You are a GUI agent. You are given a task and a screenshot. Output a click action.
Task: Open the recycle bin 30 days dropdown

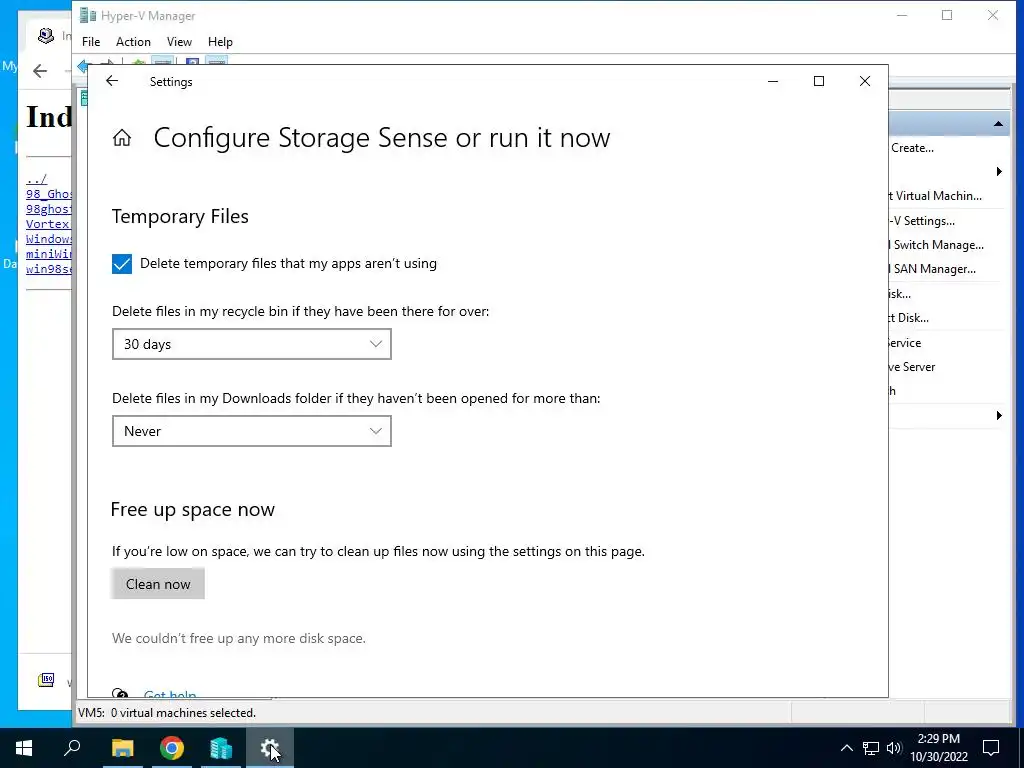[x=251, y=344]
